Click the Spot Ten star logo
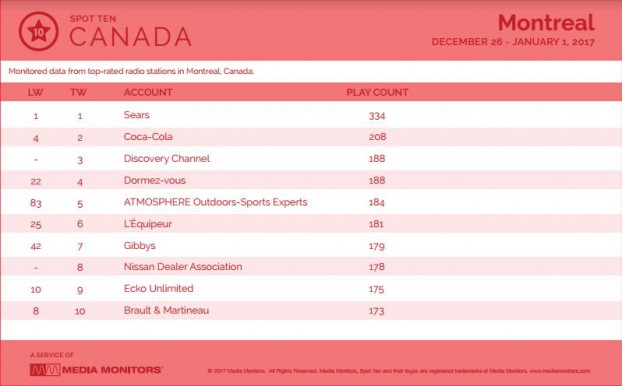622x386 pixels. [38, 31]
